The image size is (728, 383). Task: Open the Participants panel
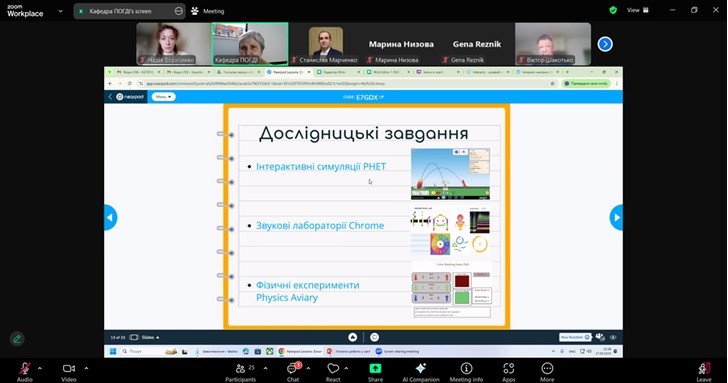(x=240, y=372)
